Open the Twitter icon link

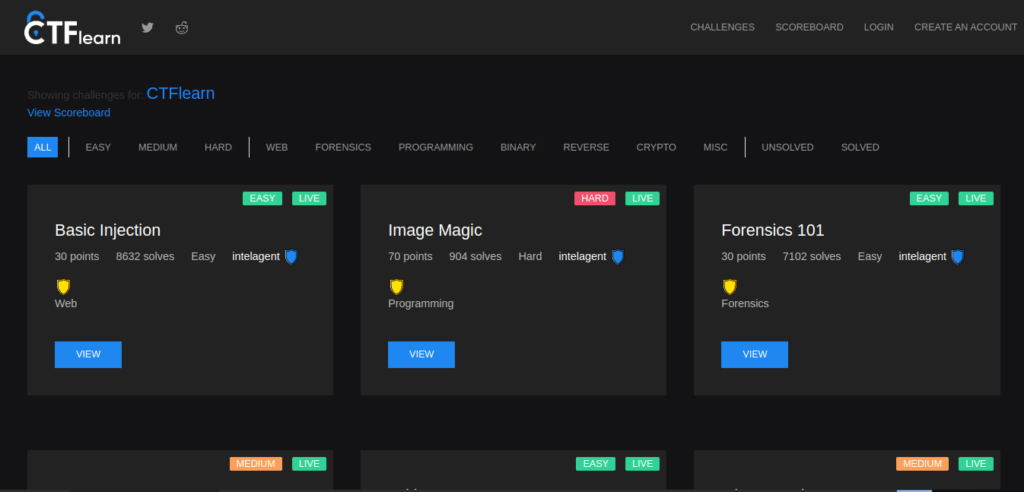[148, 27]
